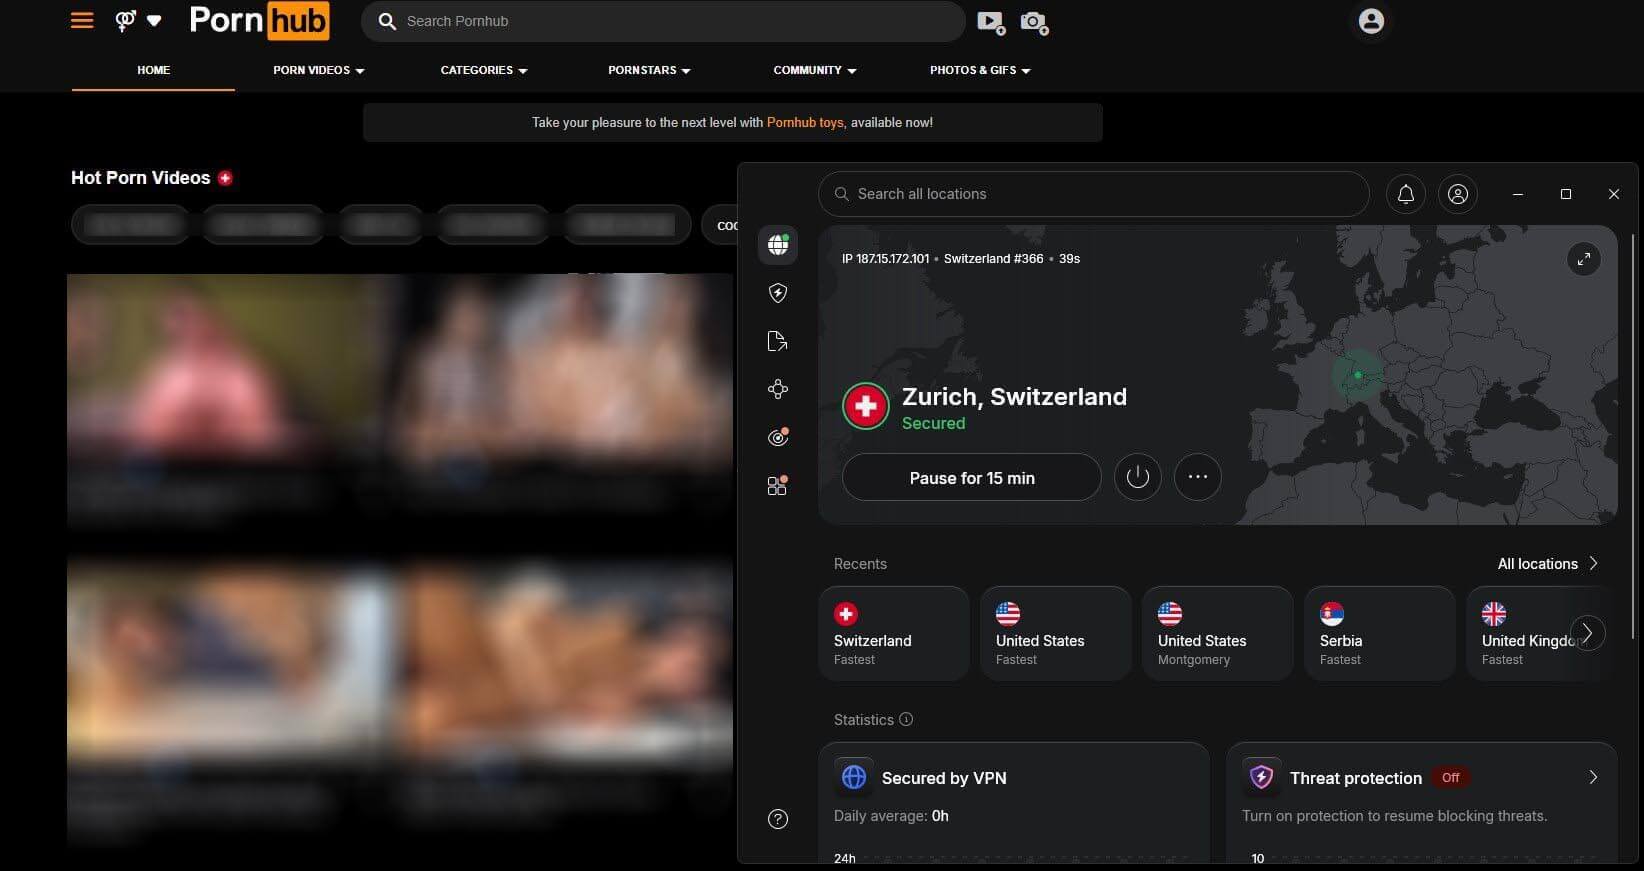This screenshot has width=1644, height=871.
Task: Open the VPN globe tab in the sidebar
Action: click(x=777, y=244)
